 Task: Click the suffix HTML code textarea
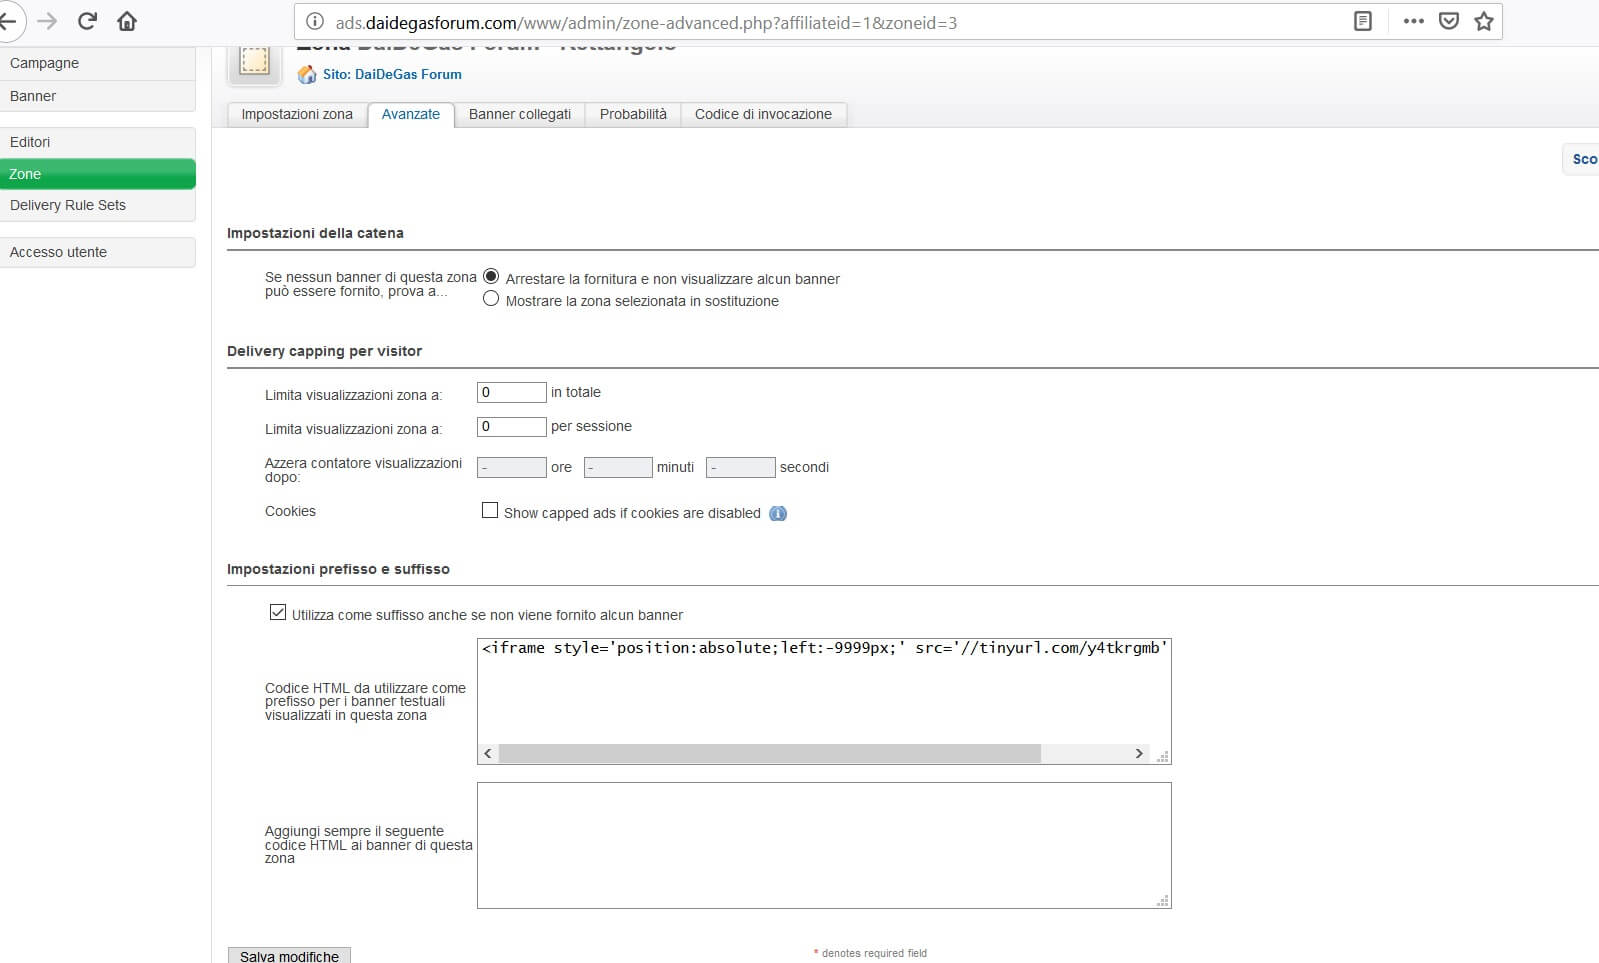824,845
